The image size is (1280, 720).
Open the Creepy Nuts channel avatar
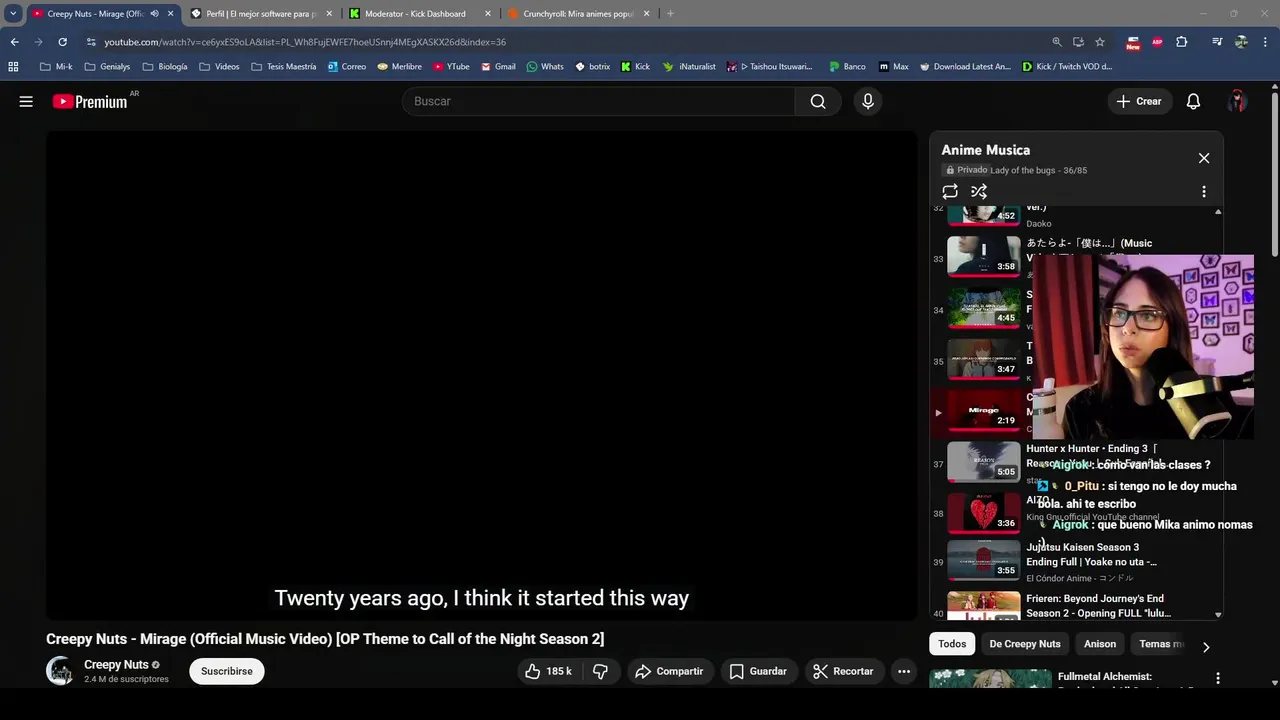pos(60,671)
